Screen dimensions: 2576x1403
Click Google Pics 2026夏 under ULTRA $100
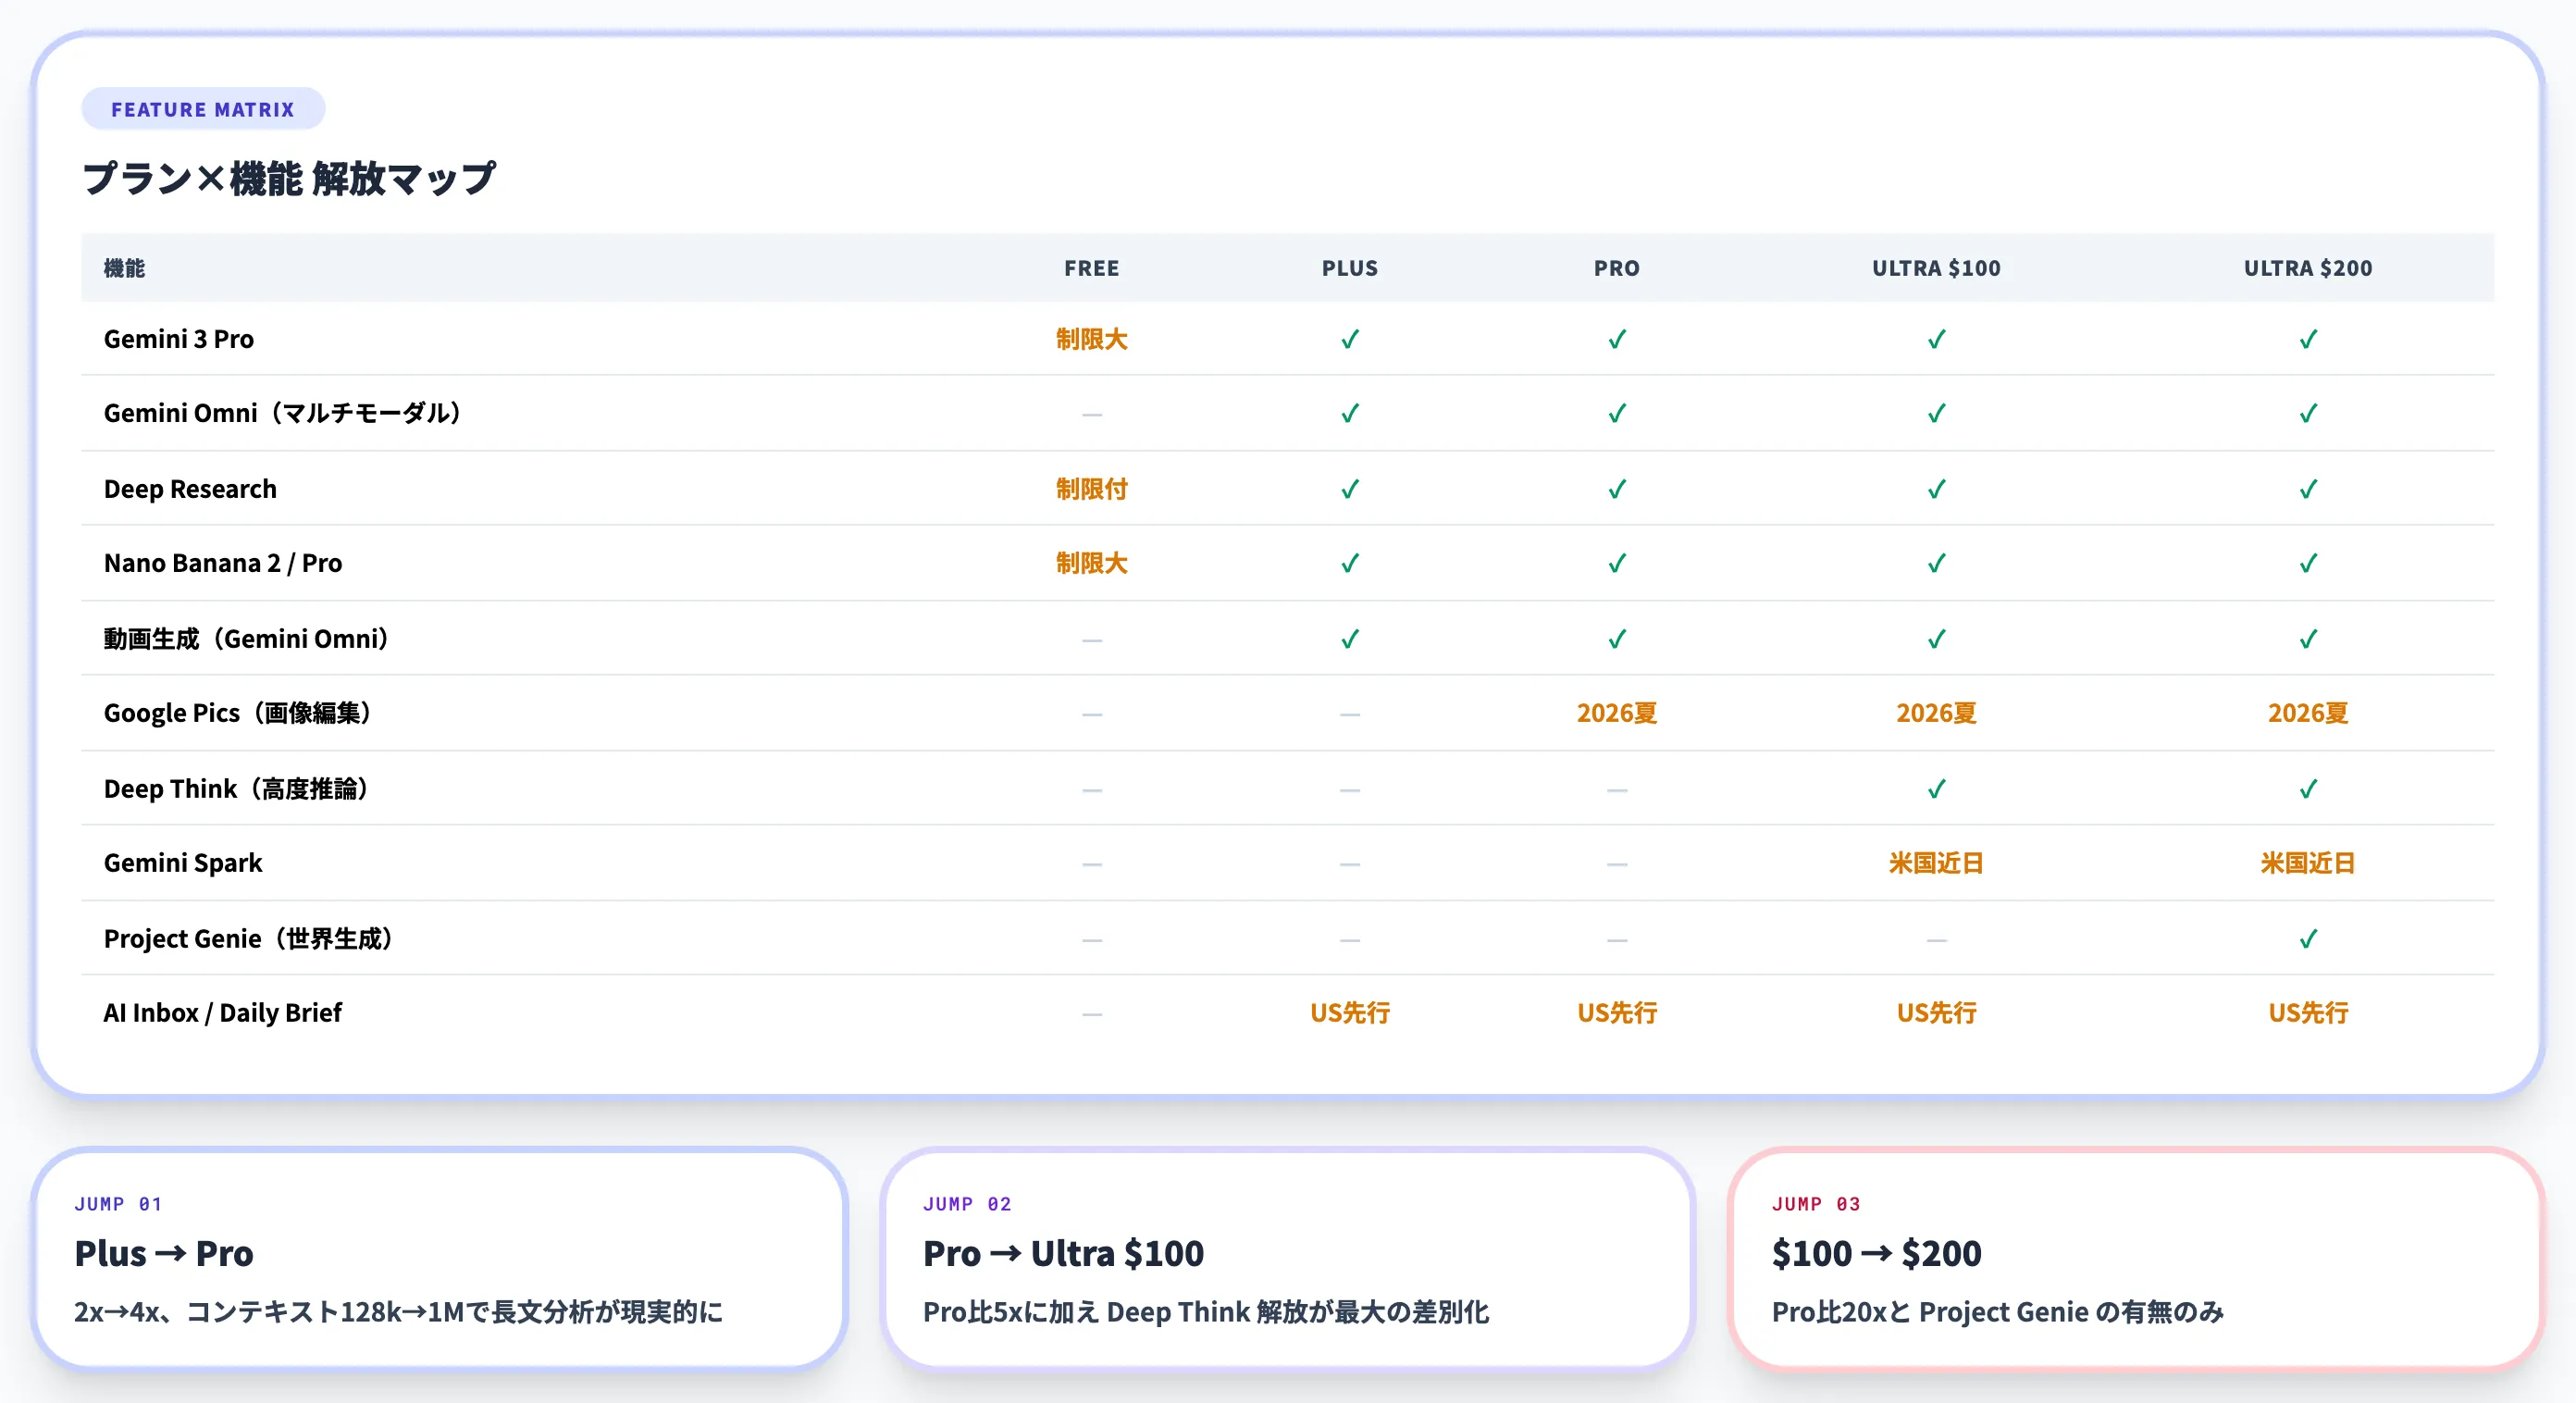(x=1936, y=713)
